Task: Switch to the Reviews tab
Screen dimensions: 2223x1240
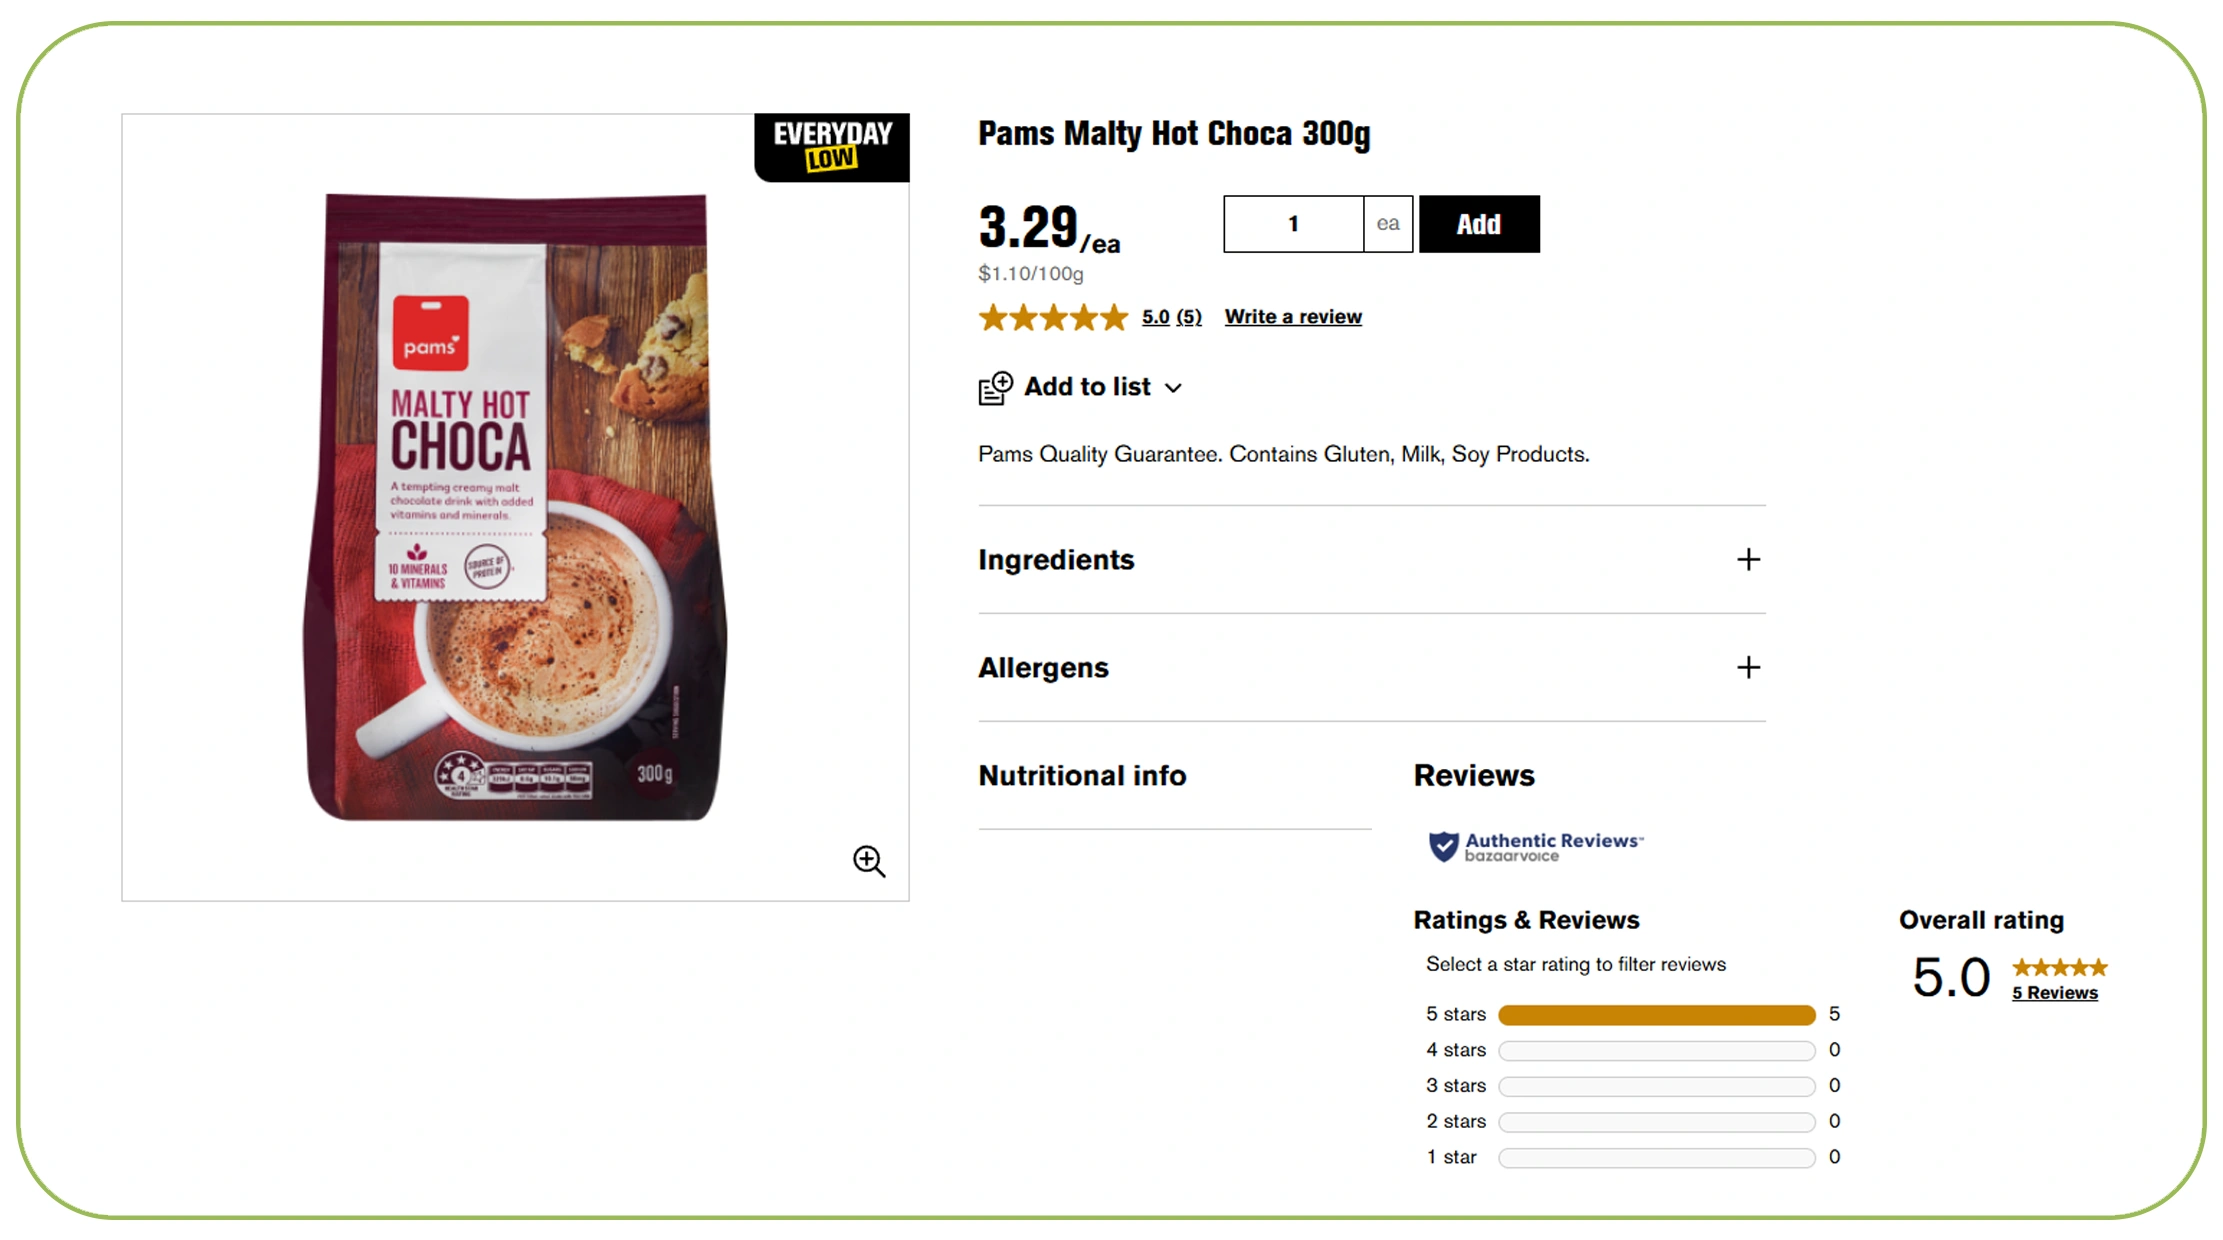Action: [x=1473, y=776]
